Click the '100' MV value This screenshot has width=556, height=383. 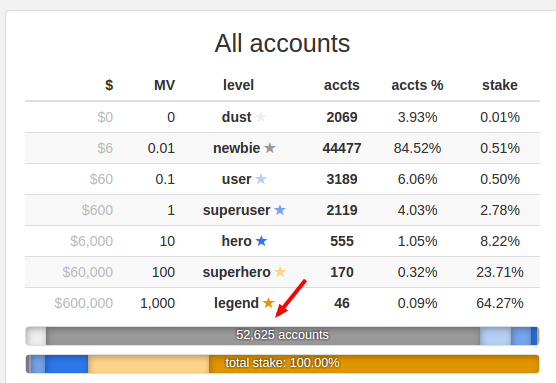(x=163, y=272)
